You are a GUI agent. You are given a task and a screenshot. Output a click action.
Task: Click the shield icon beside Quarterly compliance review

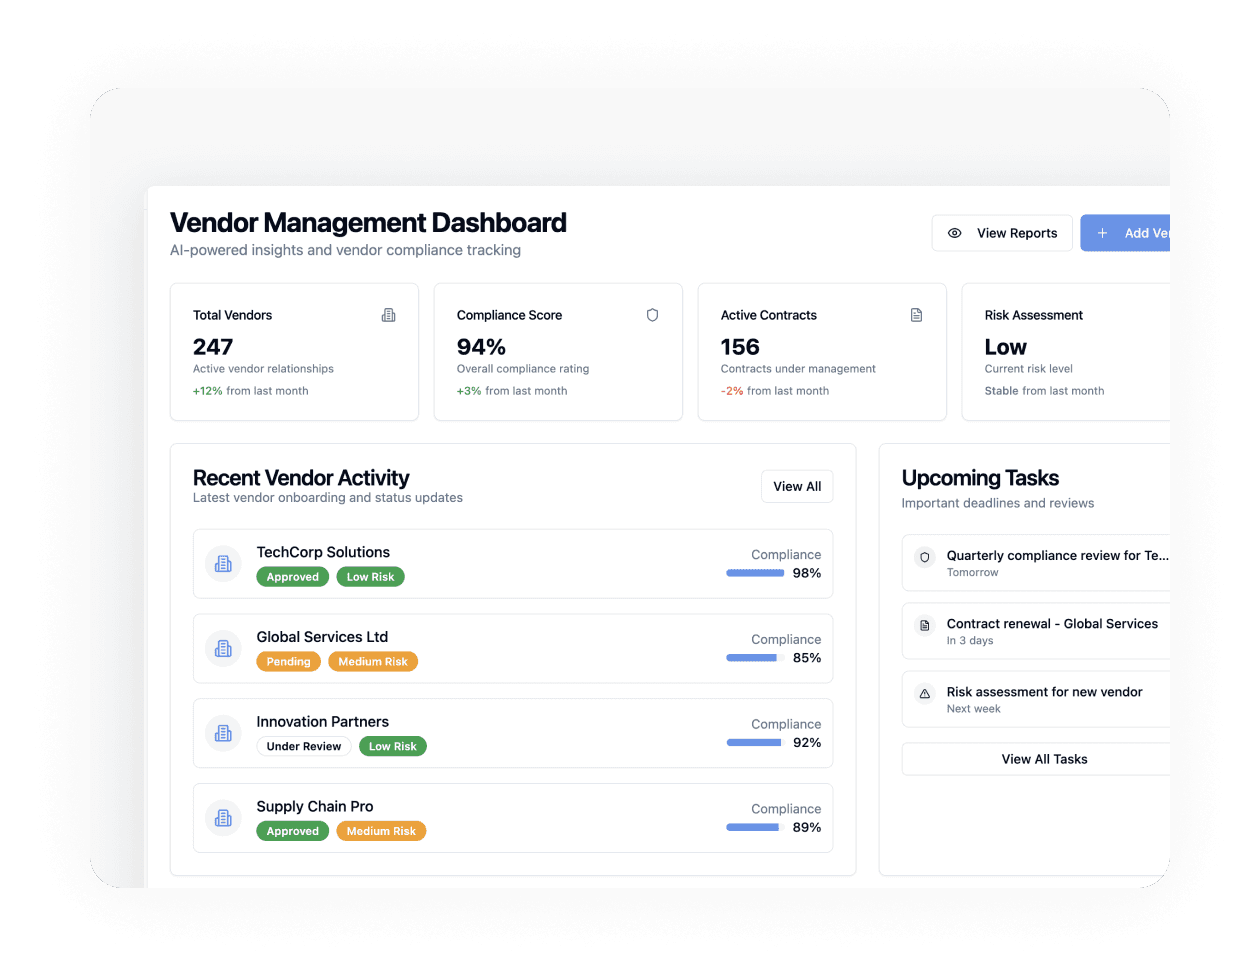(925, 557)
